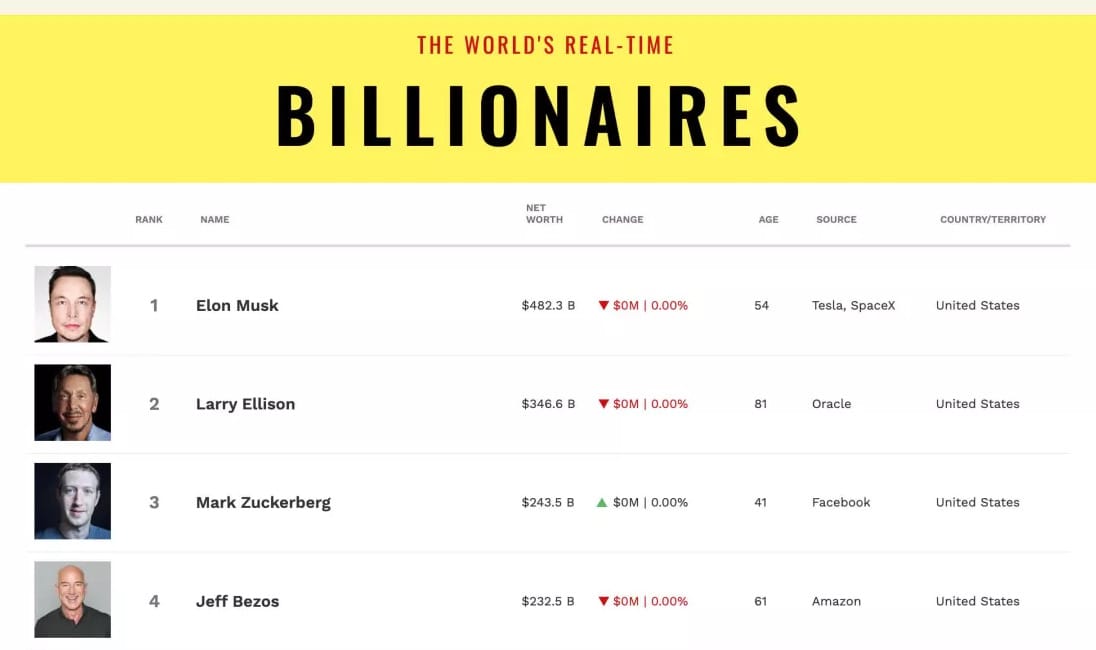Image resolution: width=1096 pixels, height=650 pixels.
Task: Sort by Net Worth column header
Action: tap(544, 214)
